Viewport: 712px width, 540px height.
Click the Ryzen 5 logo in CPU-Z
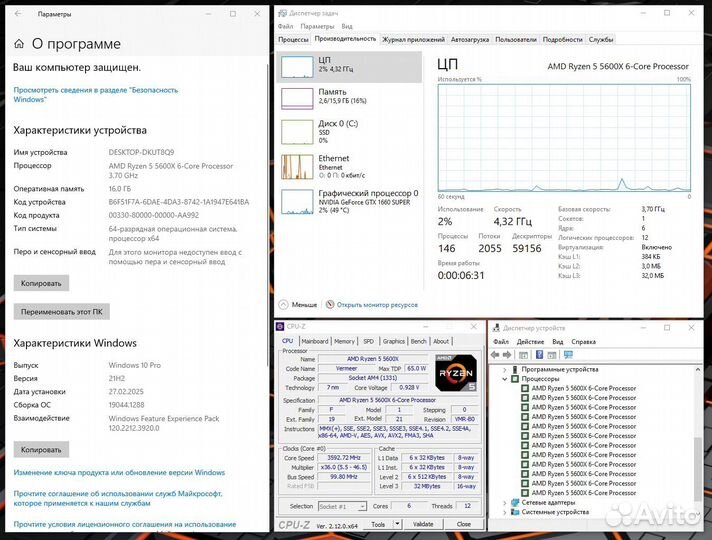(x=455, y=373)
